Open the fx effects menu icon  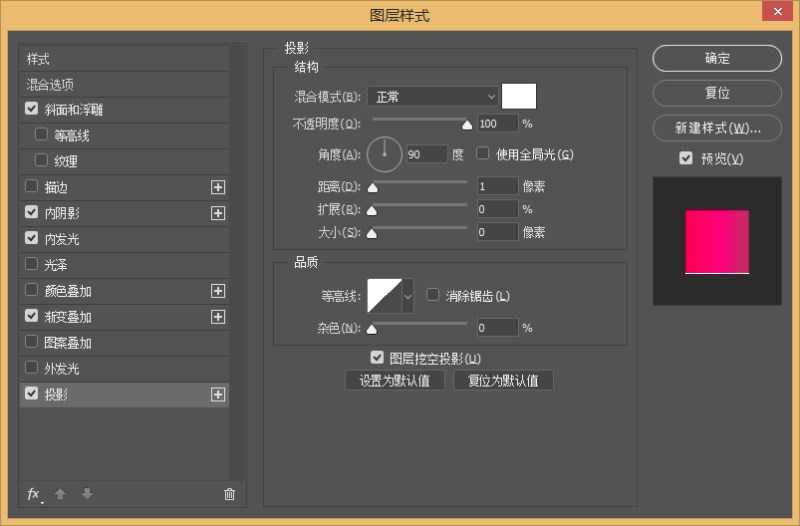(x=34, y=494)
